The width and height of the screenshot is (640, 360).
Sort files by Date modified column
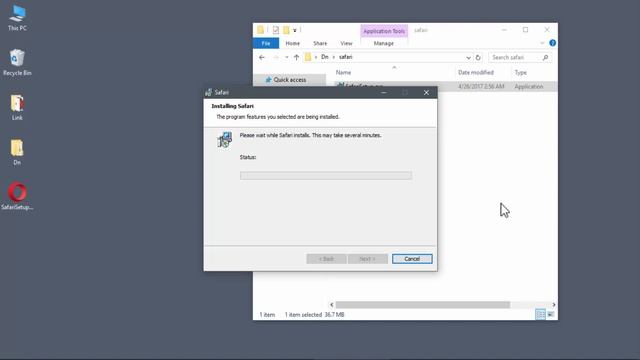pos(476,73)
